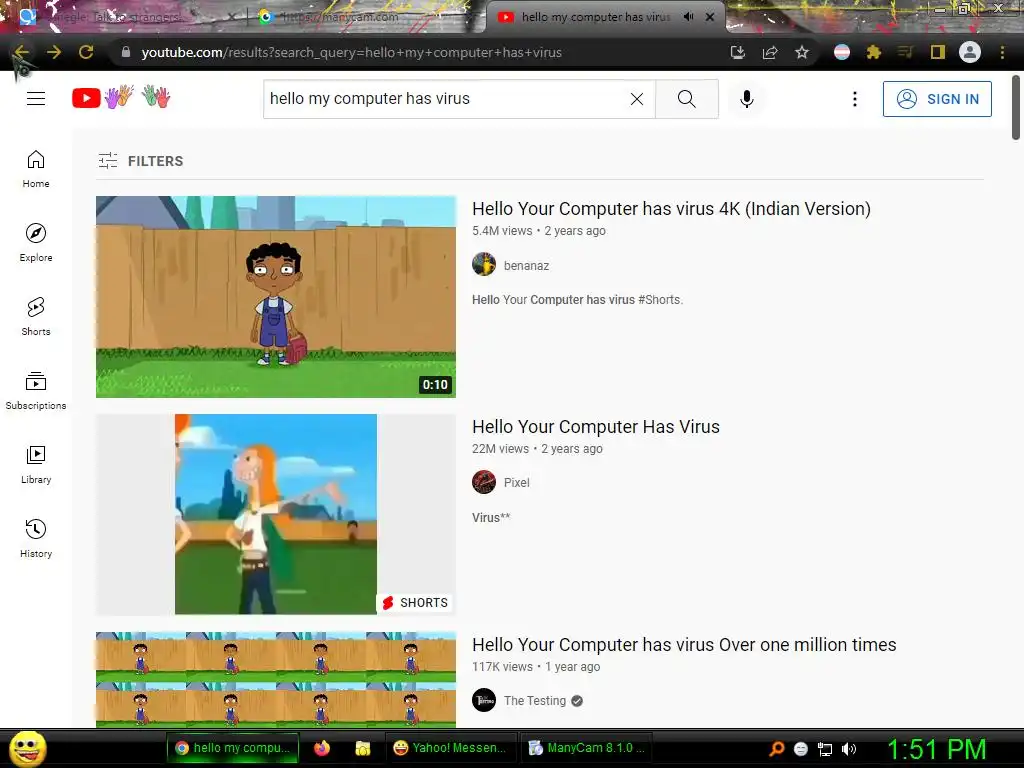Open Subscriptions in sidebar

[x=36, y=391]
